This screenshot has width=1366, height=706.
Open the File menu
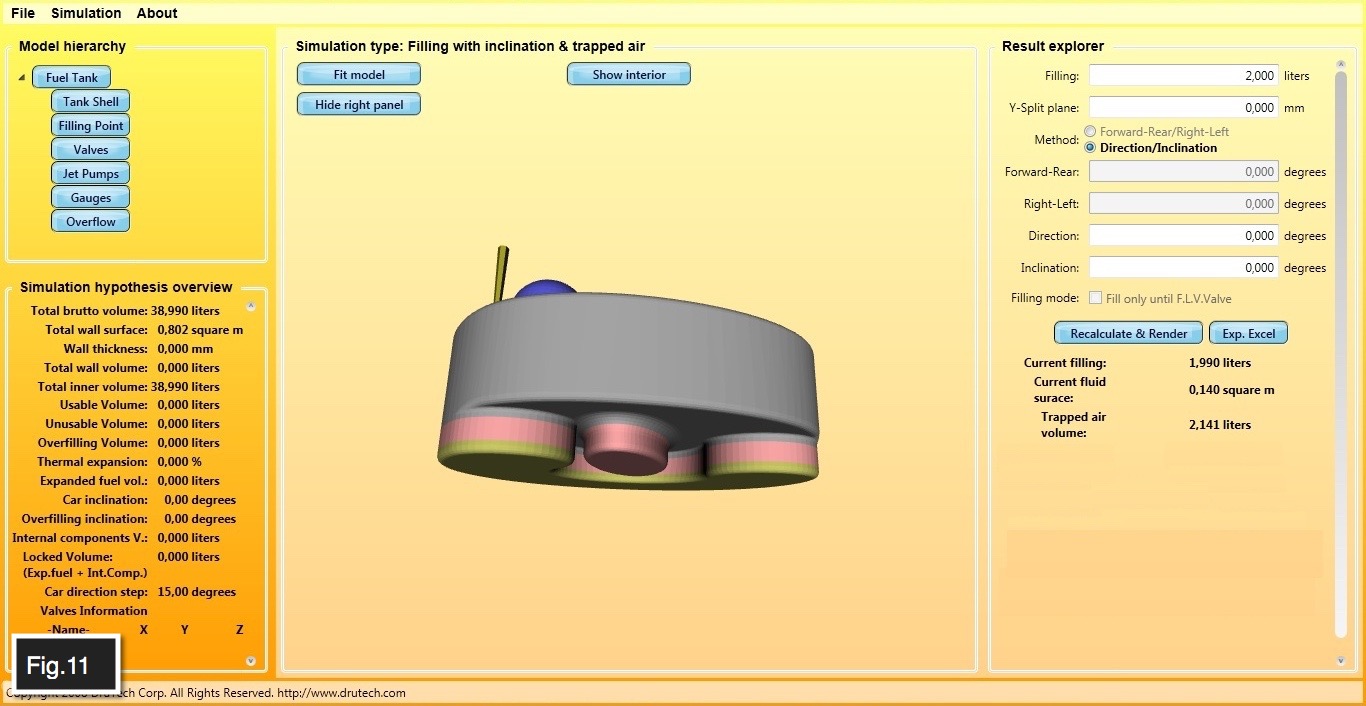click(x=23, y=13)
